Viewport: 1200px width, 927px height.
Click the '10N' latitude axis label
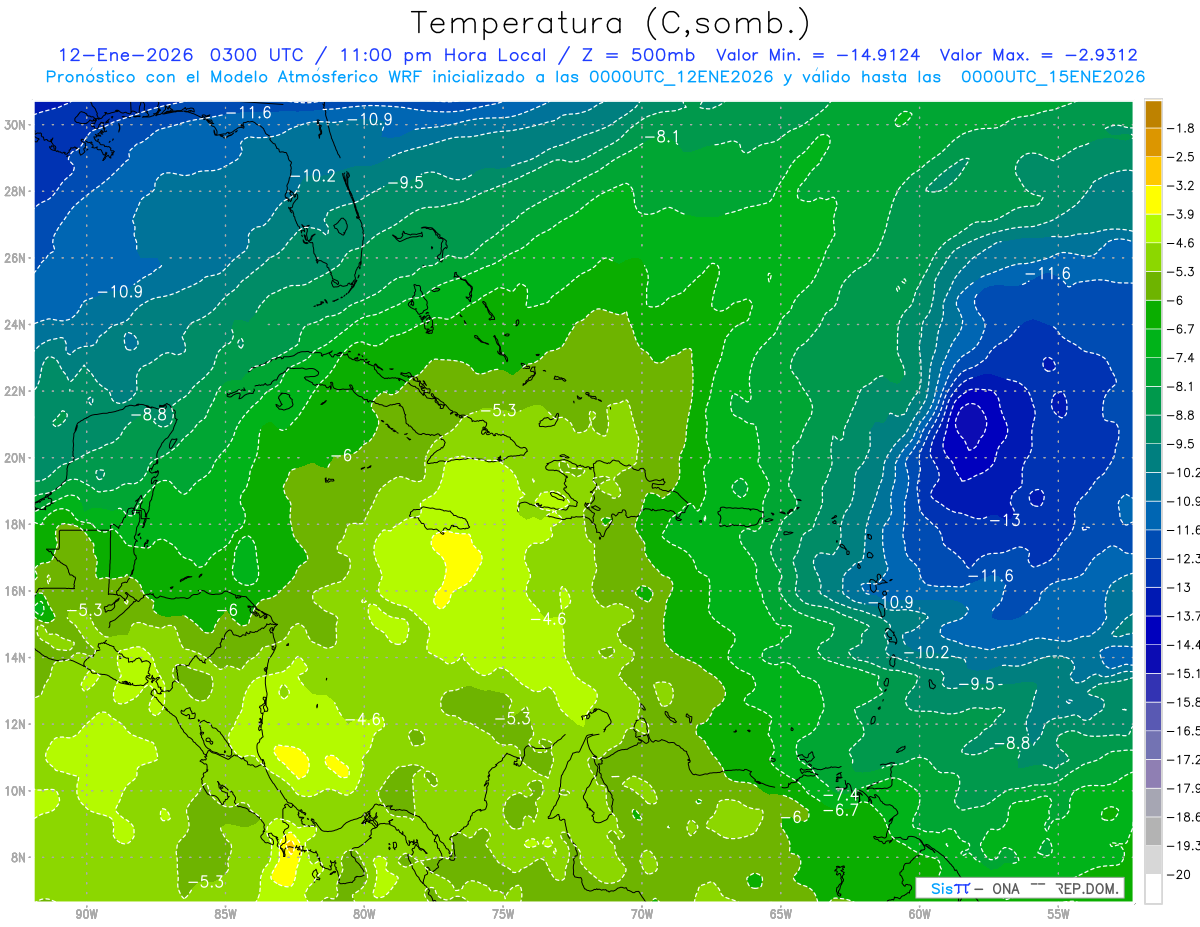coord(14,790)
